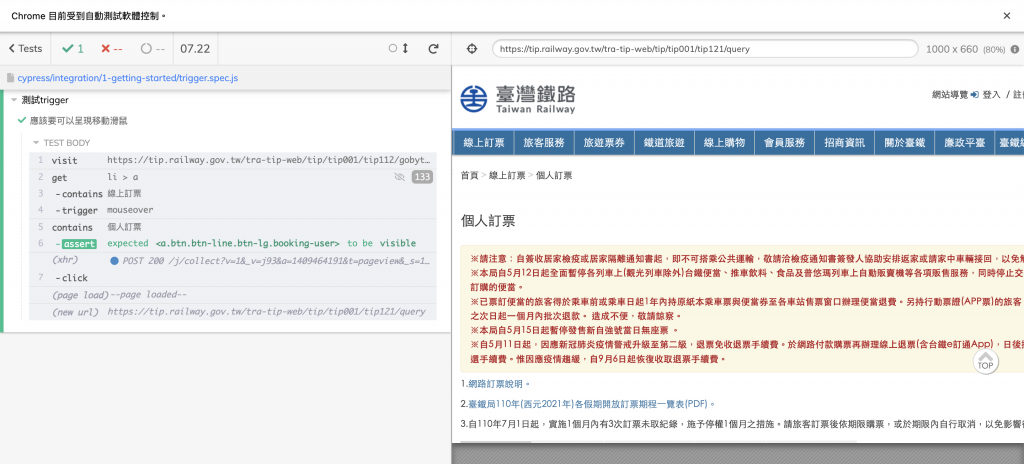Select the assert expected visible command row
Viewport: 1024px width, 464px height.
coord(232,243)
